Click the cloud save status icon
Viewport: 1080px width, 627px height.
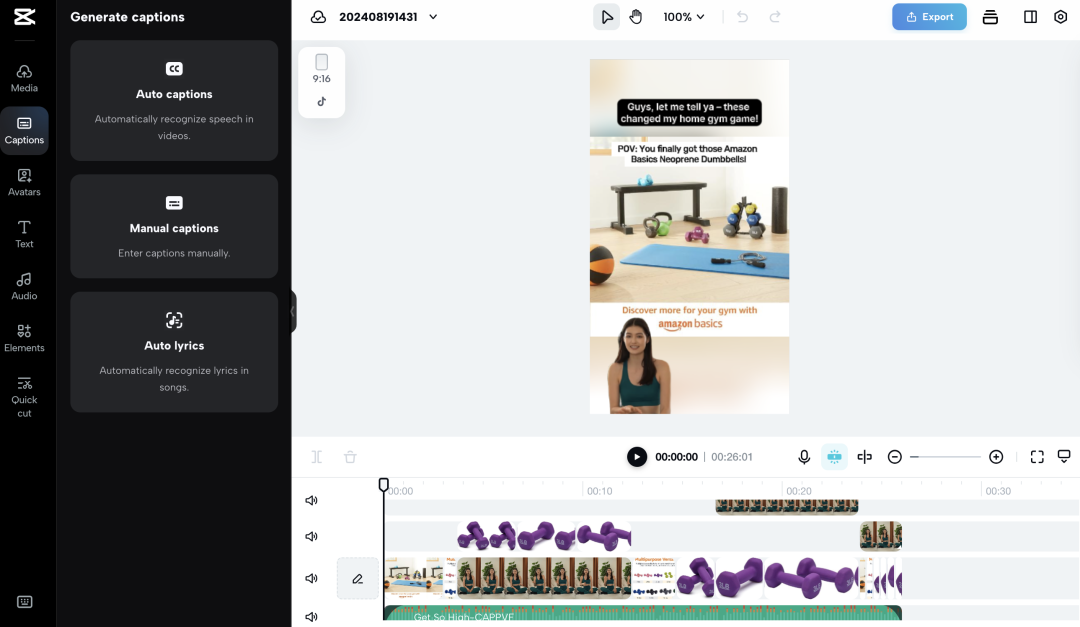pyautogui.click(x=318, y=17)
